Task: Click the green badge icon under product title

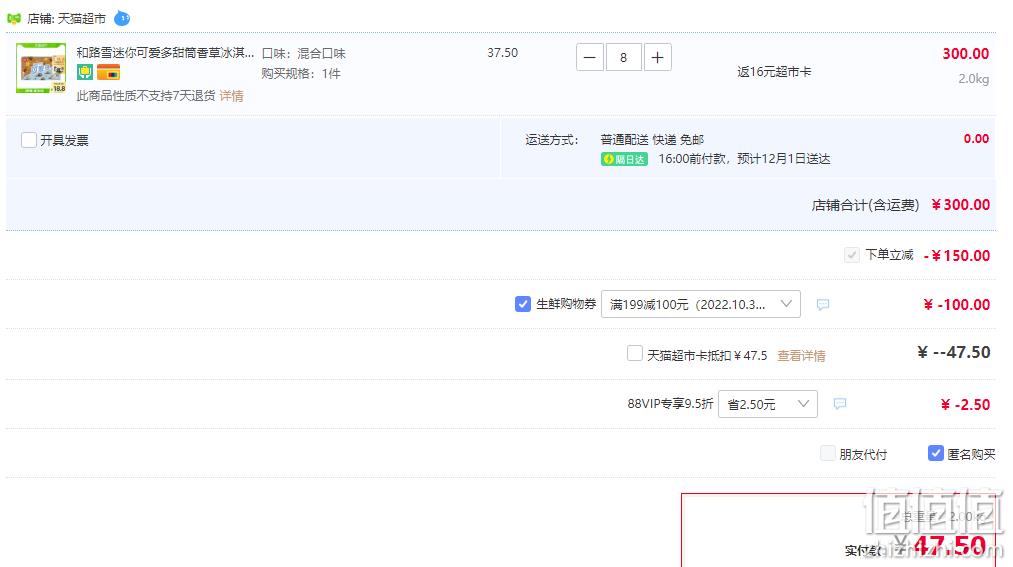Action: pyautogui.click(x=85, y=72)
